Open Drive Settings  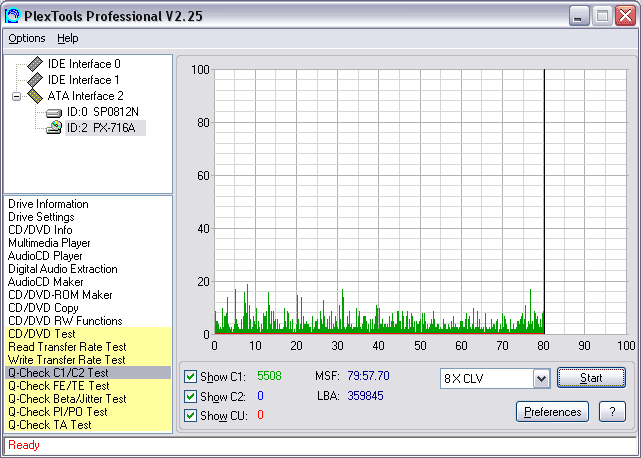(x=41, y=217)
